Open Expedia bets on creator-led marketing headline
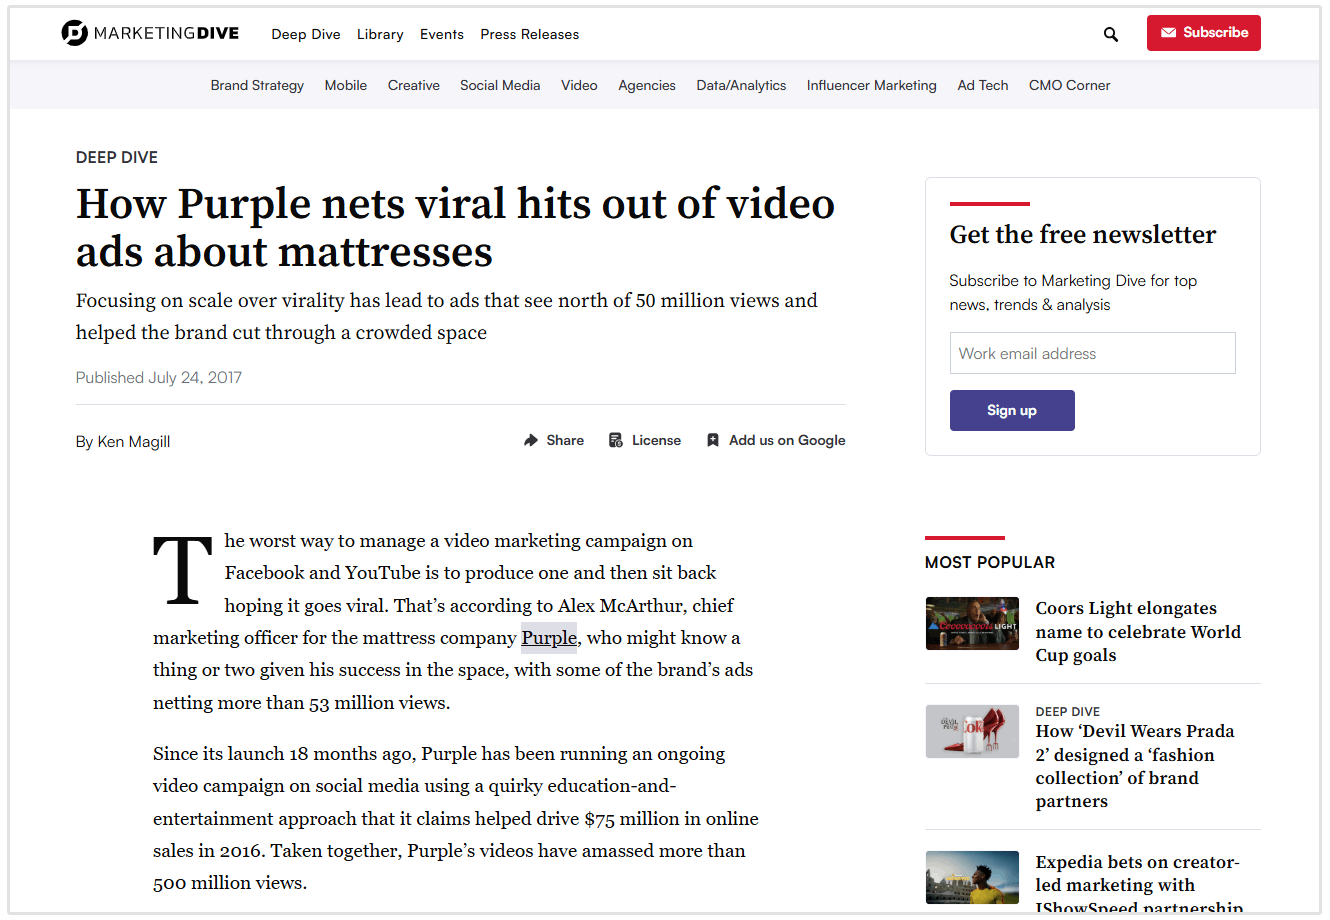 [1139, 885]
